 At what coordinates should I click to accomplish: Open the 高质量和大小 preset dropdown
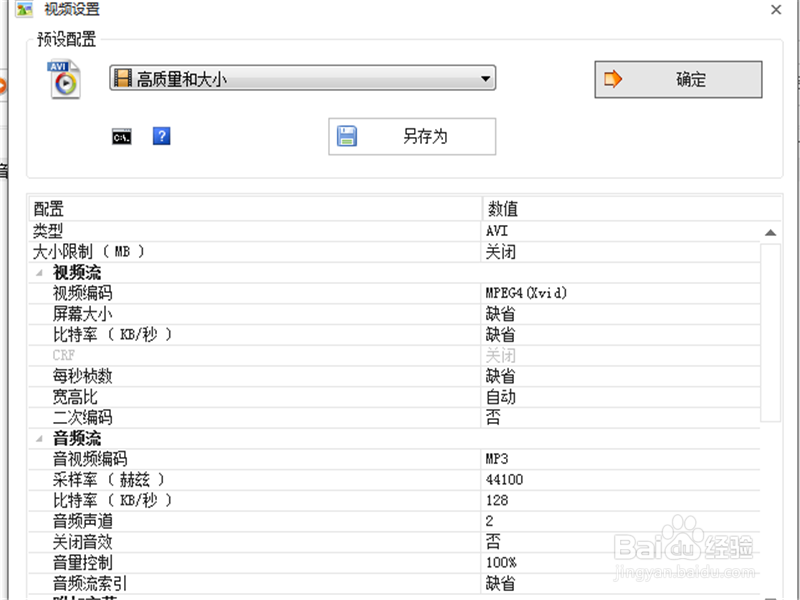(x=486, y=78)
